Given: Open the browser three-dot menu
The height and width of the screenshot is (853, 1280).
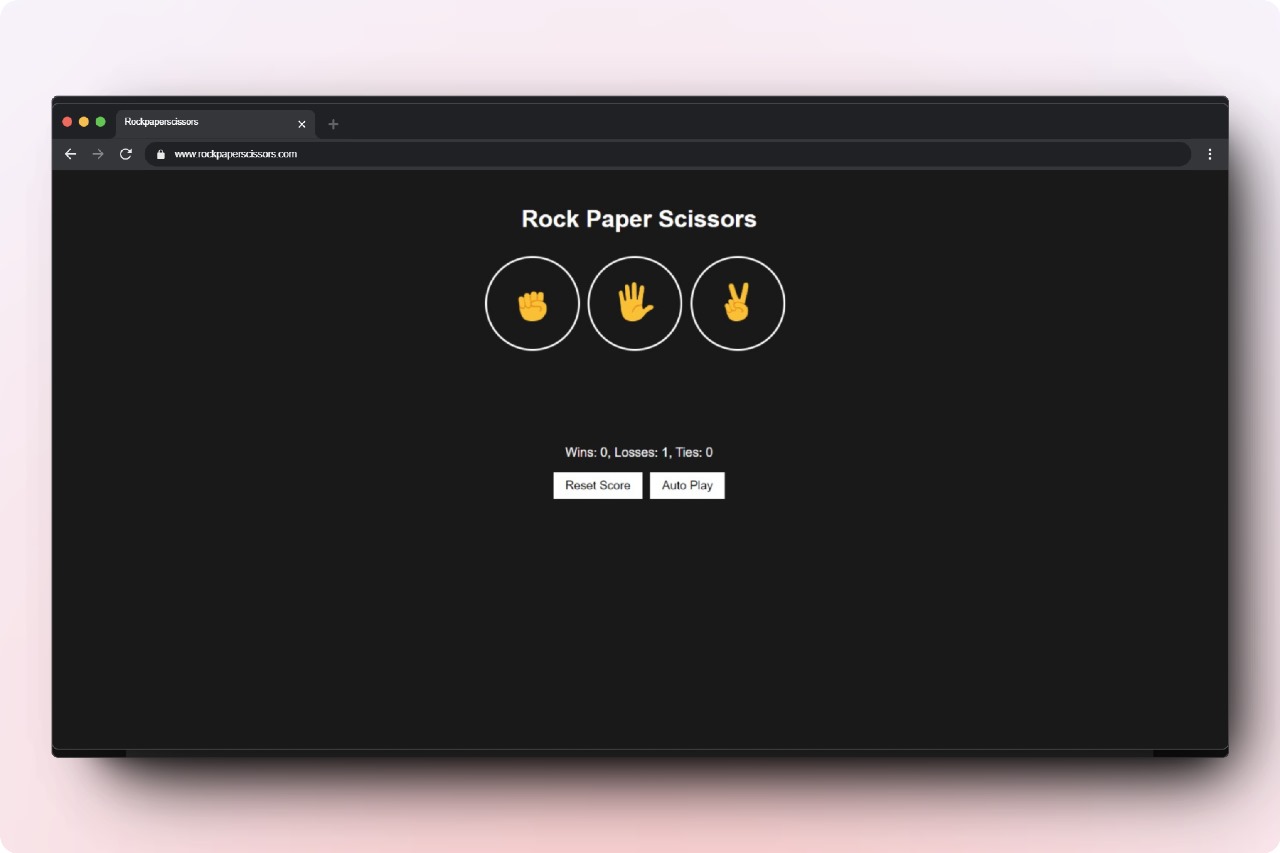Looking at the screenshot, I should pos(1209,154).
